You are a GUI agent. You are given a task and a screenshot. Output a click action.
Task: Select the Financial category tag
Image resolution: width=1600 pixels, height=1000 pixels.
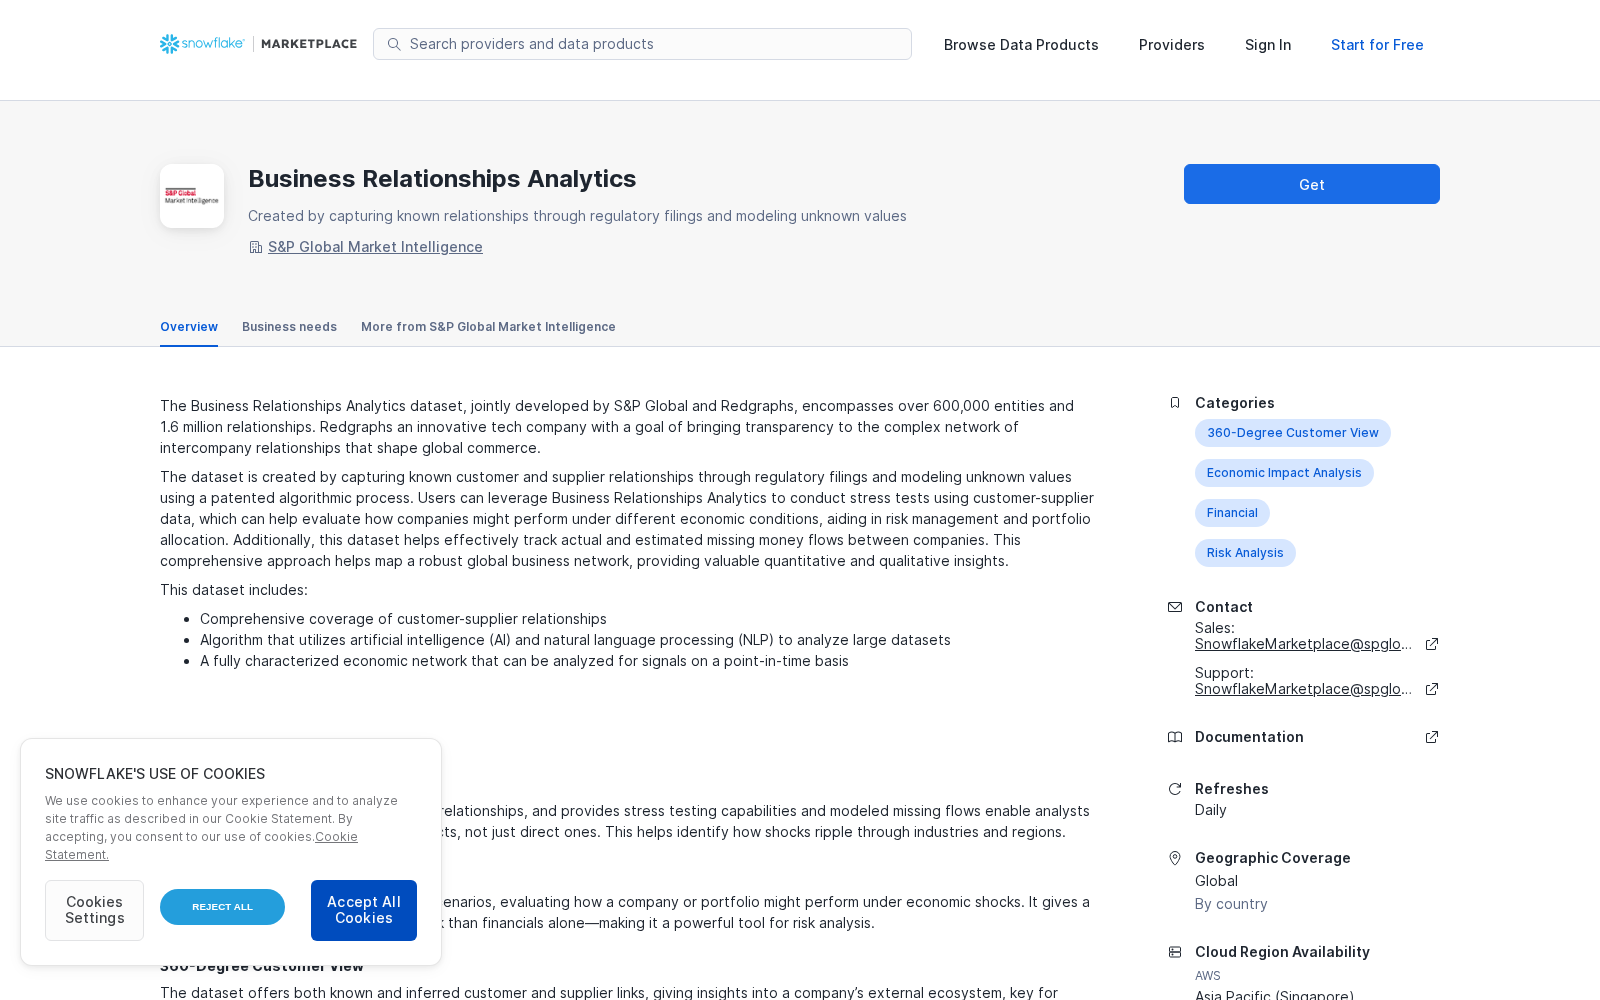1232,513
